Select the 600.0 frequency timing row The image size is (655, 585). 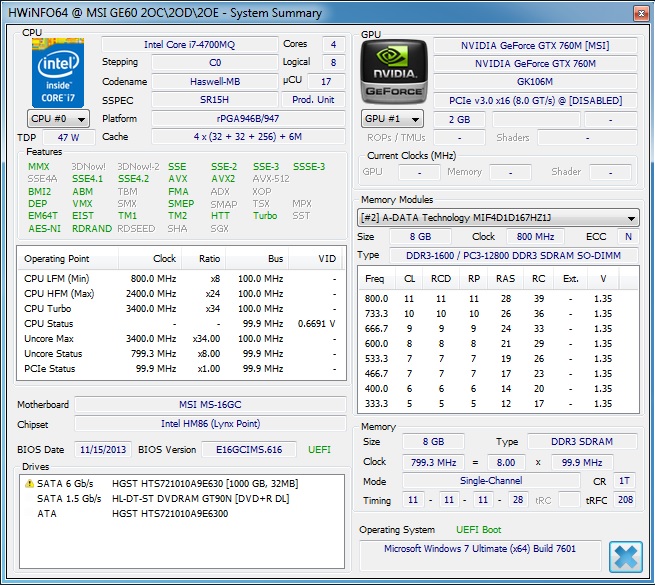(498, 344)
